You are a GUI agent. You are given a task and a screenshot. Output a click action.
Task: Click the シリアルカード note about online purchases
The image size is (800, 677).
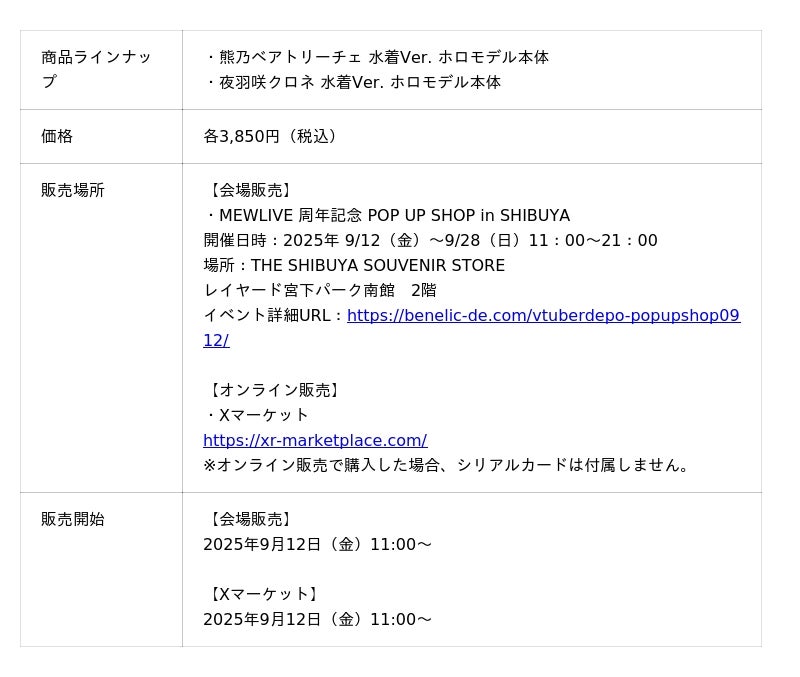[x=448, y=465]
